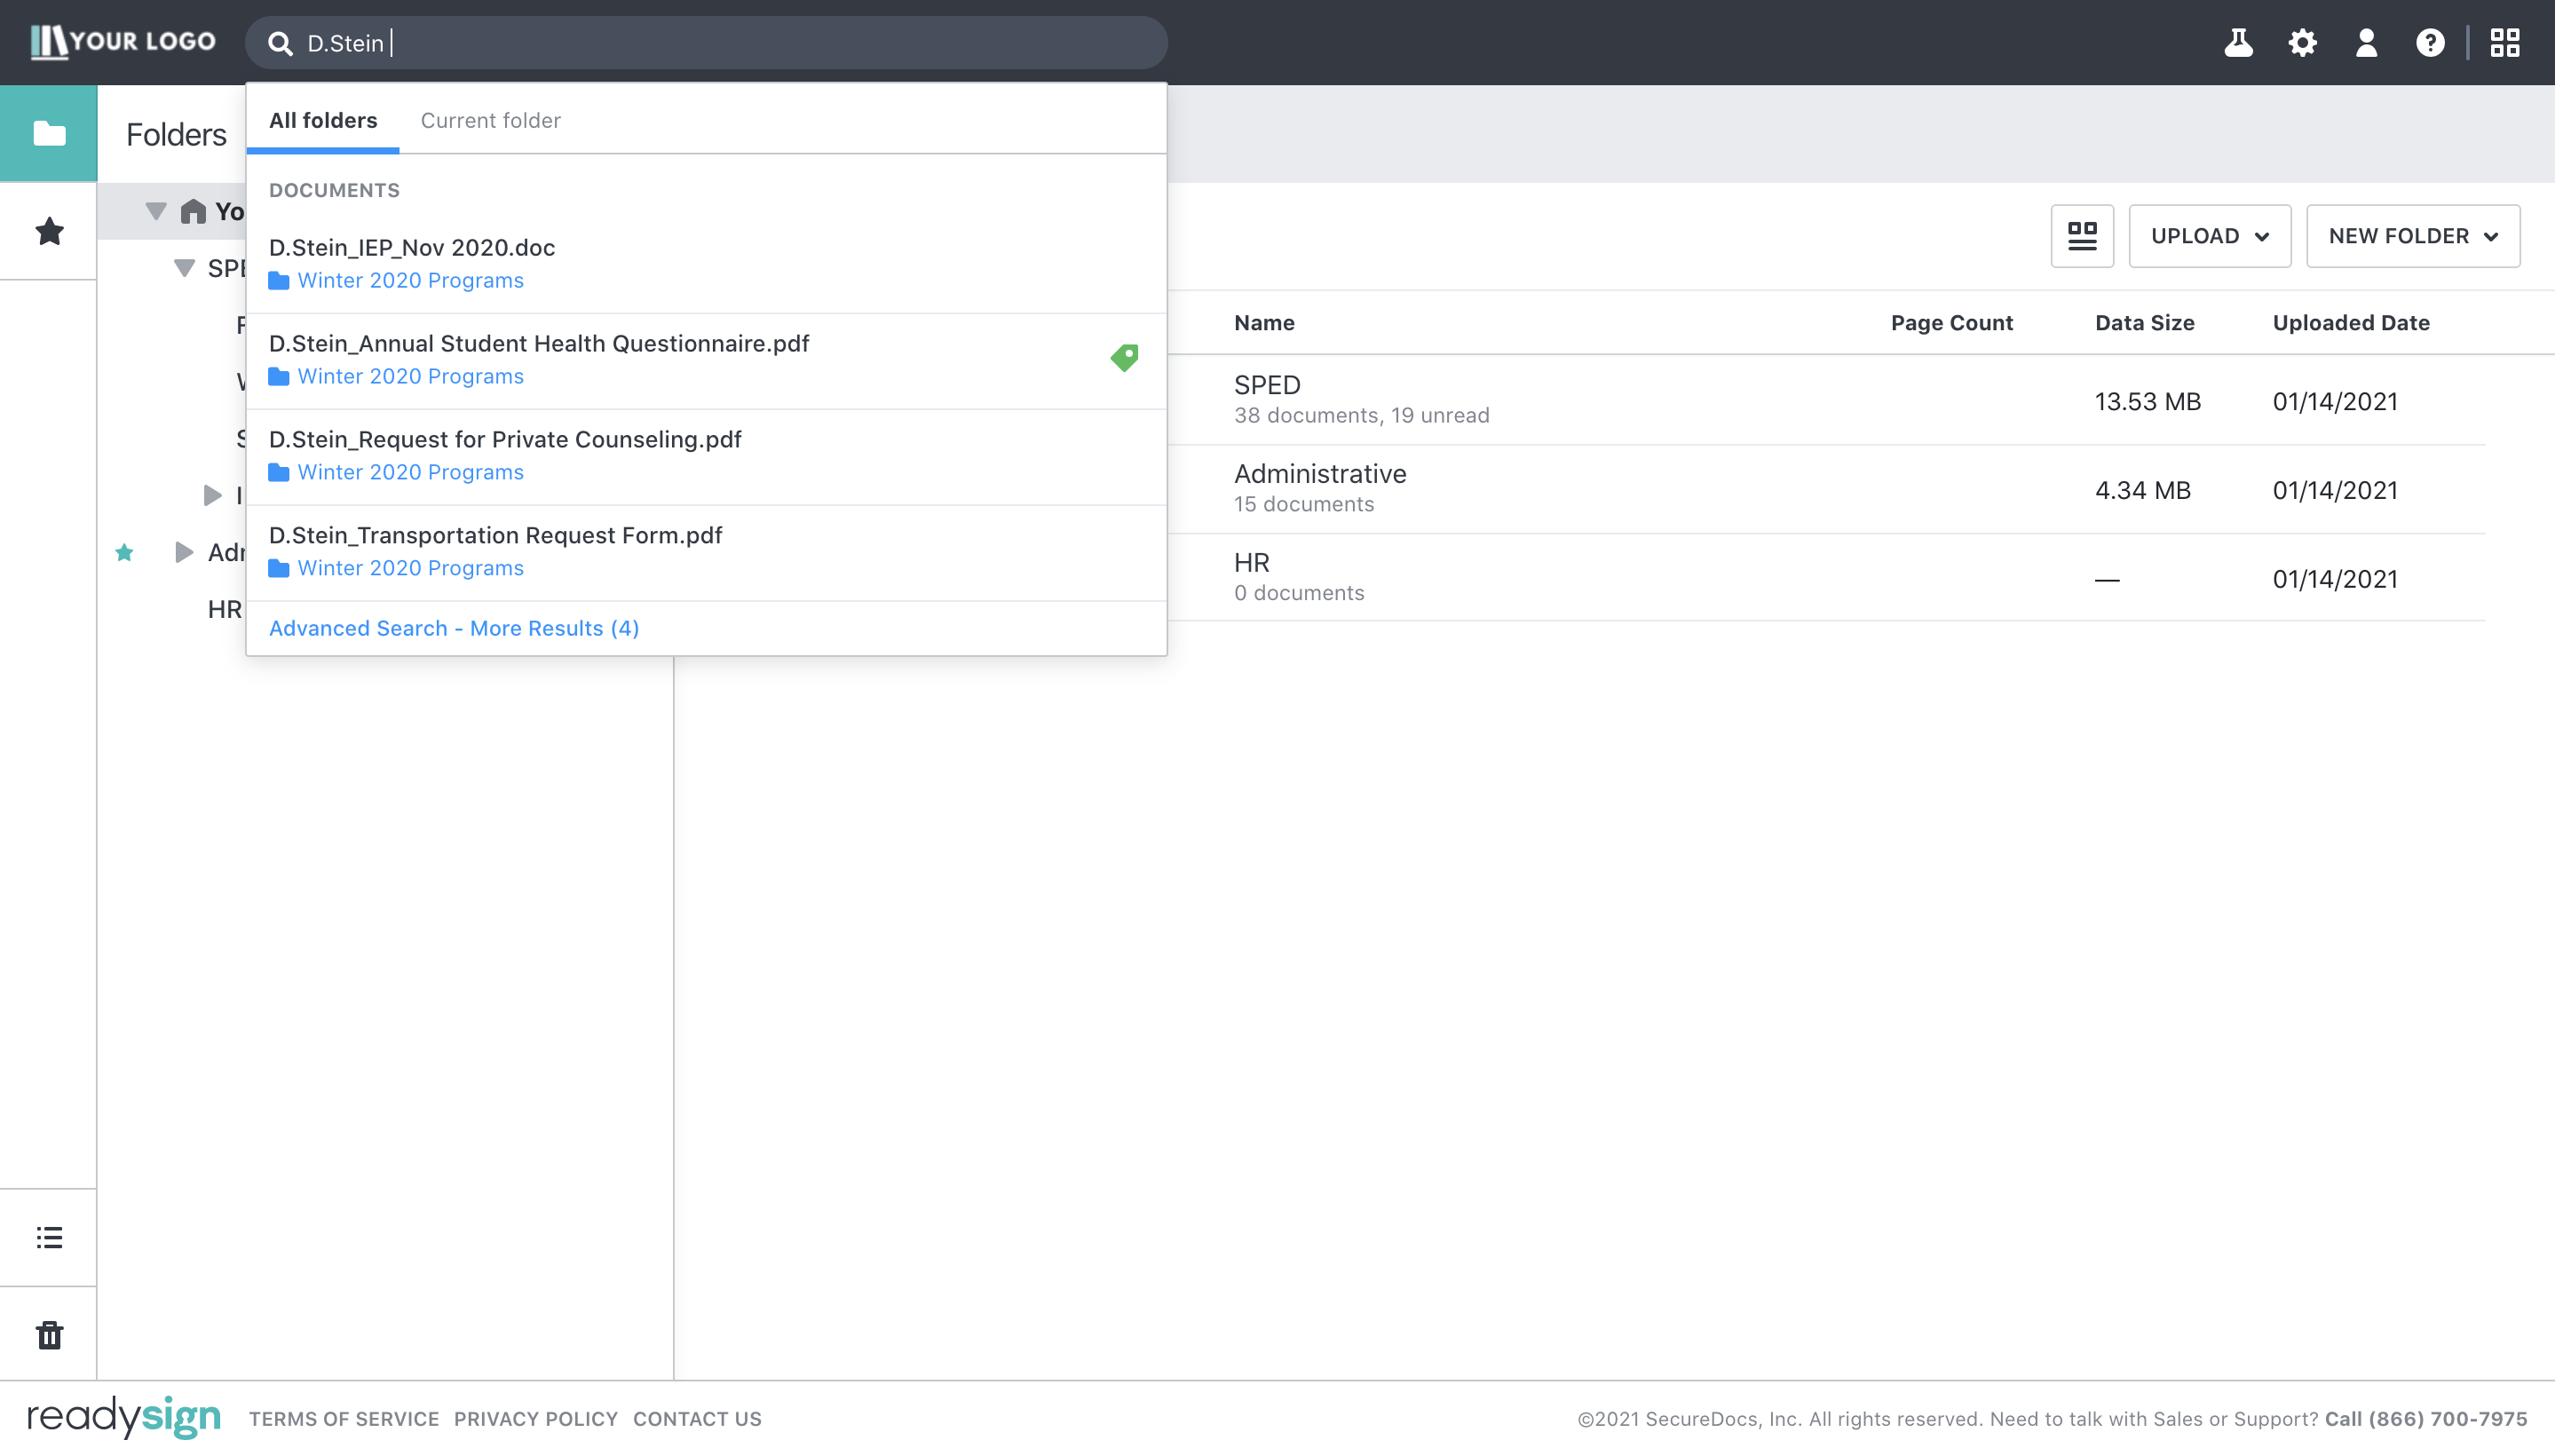The image size is (2555, 1456).
Task: Toggle the grid view layout button
Action: [2082, 236]
